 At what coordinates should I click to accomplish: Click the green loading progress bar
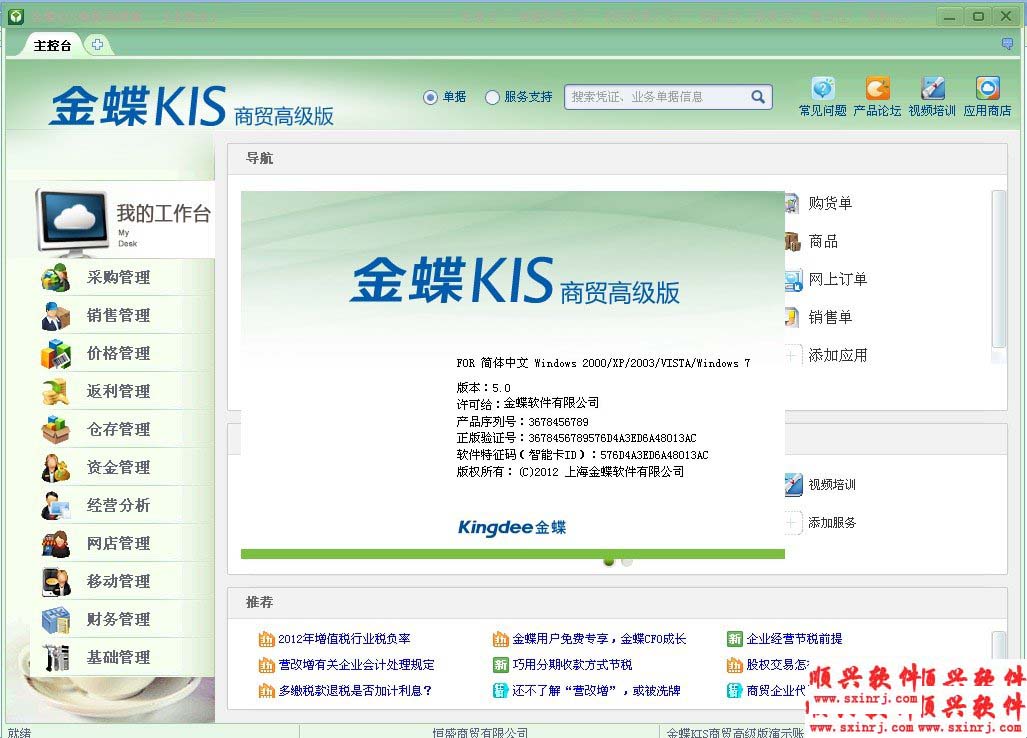(511, 552)
